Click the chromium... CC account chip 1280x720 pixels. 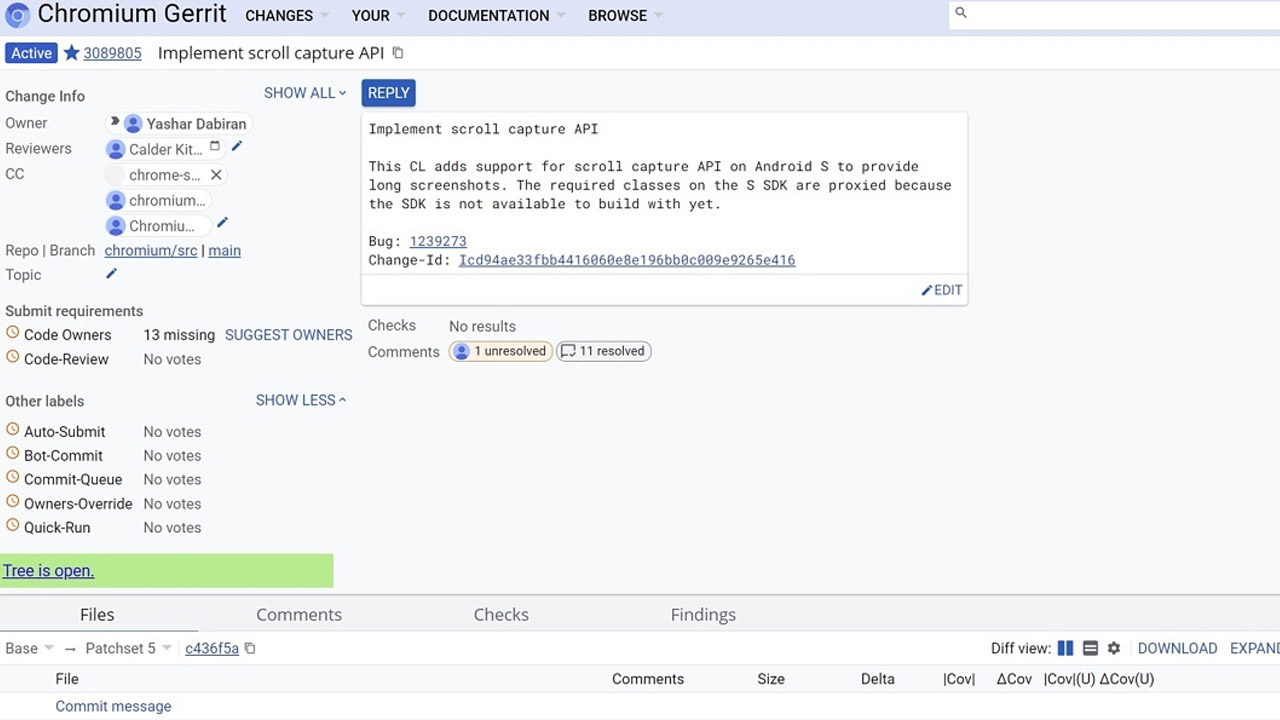(158, 200)
